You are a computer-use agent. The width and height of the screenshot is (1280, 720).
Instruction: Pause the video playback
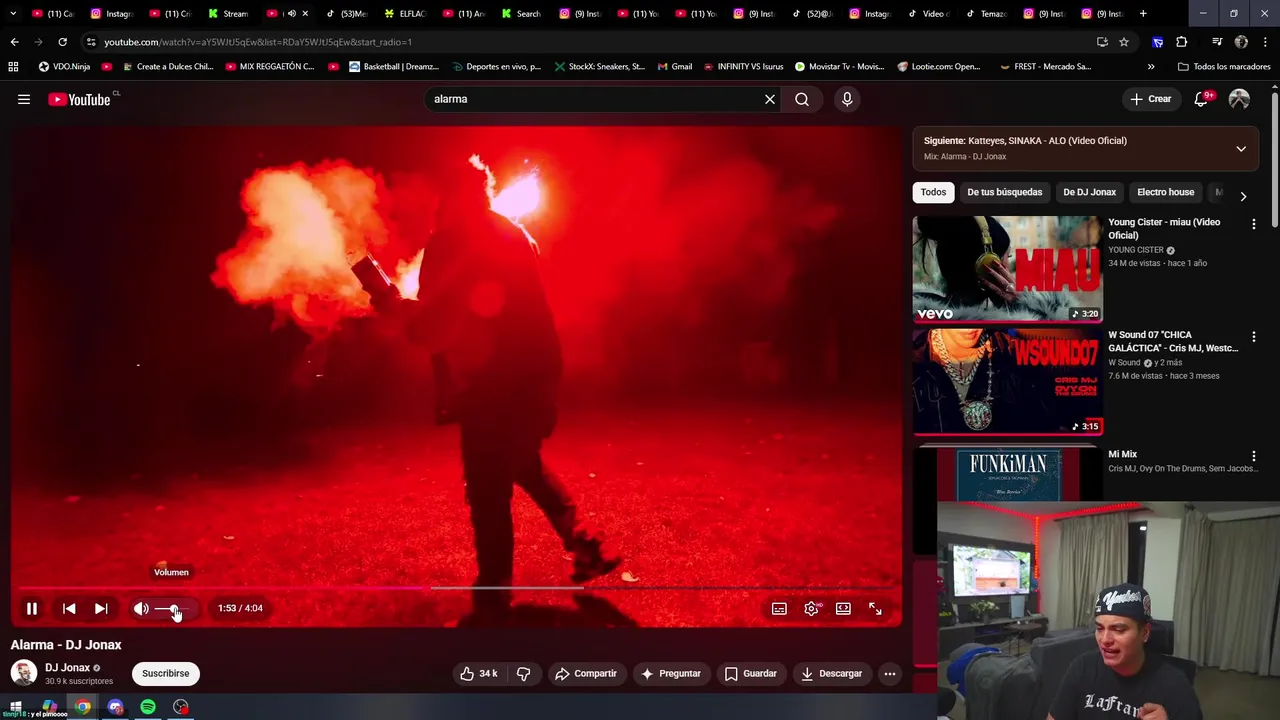click(32, 608)
